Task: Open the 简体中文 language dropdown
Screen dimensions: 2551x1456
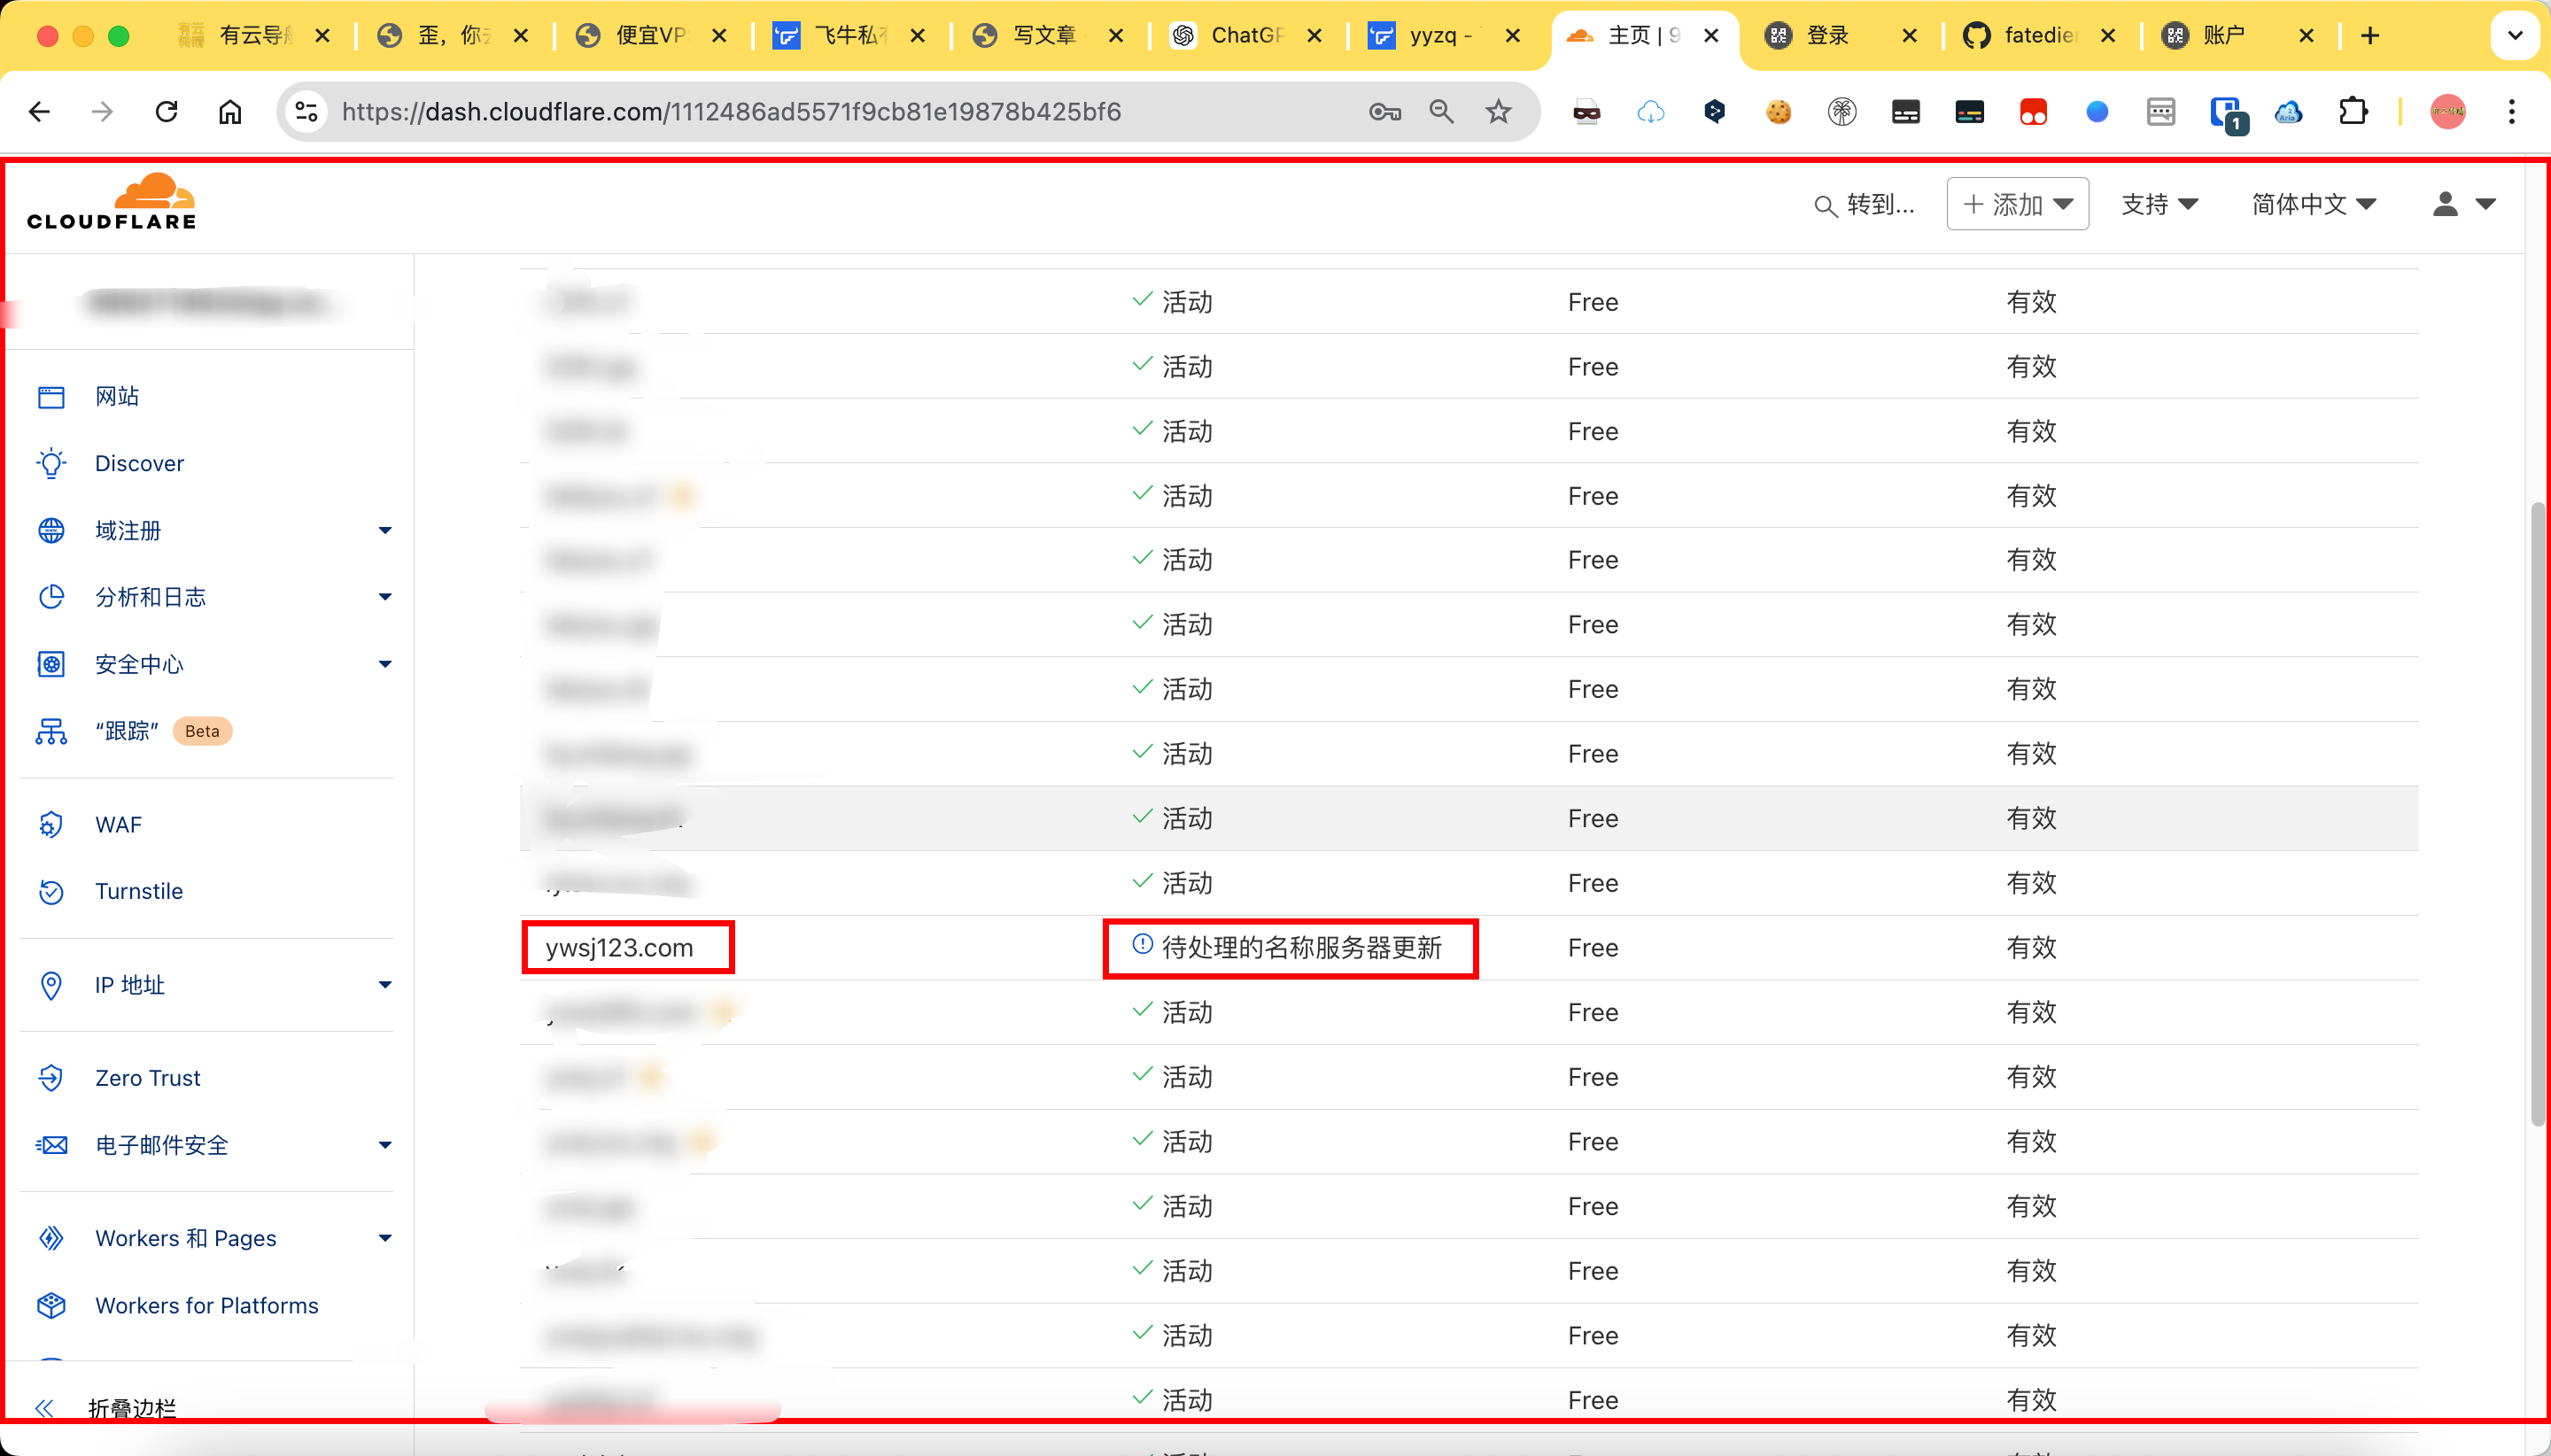Action: tap(2313, 205)
